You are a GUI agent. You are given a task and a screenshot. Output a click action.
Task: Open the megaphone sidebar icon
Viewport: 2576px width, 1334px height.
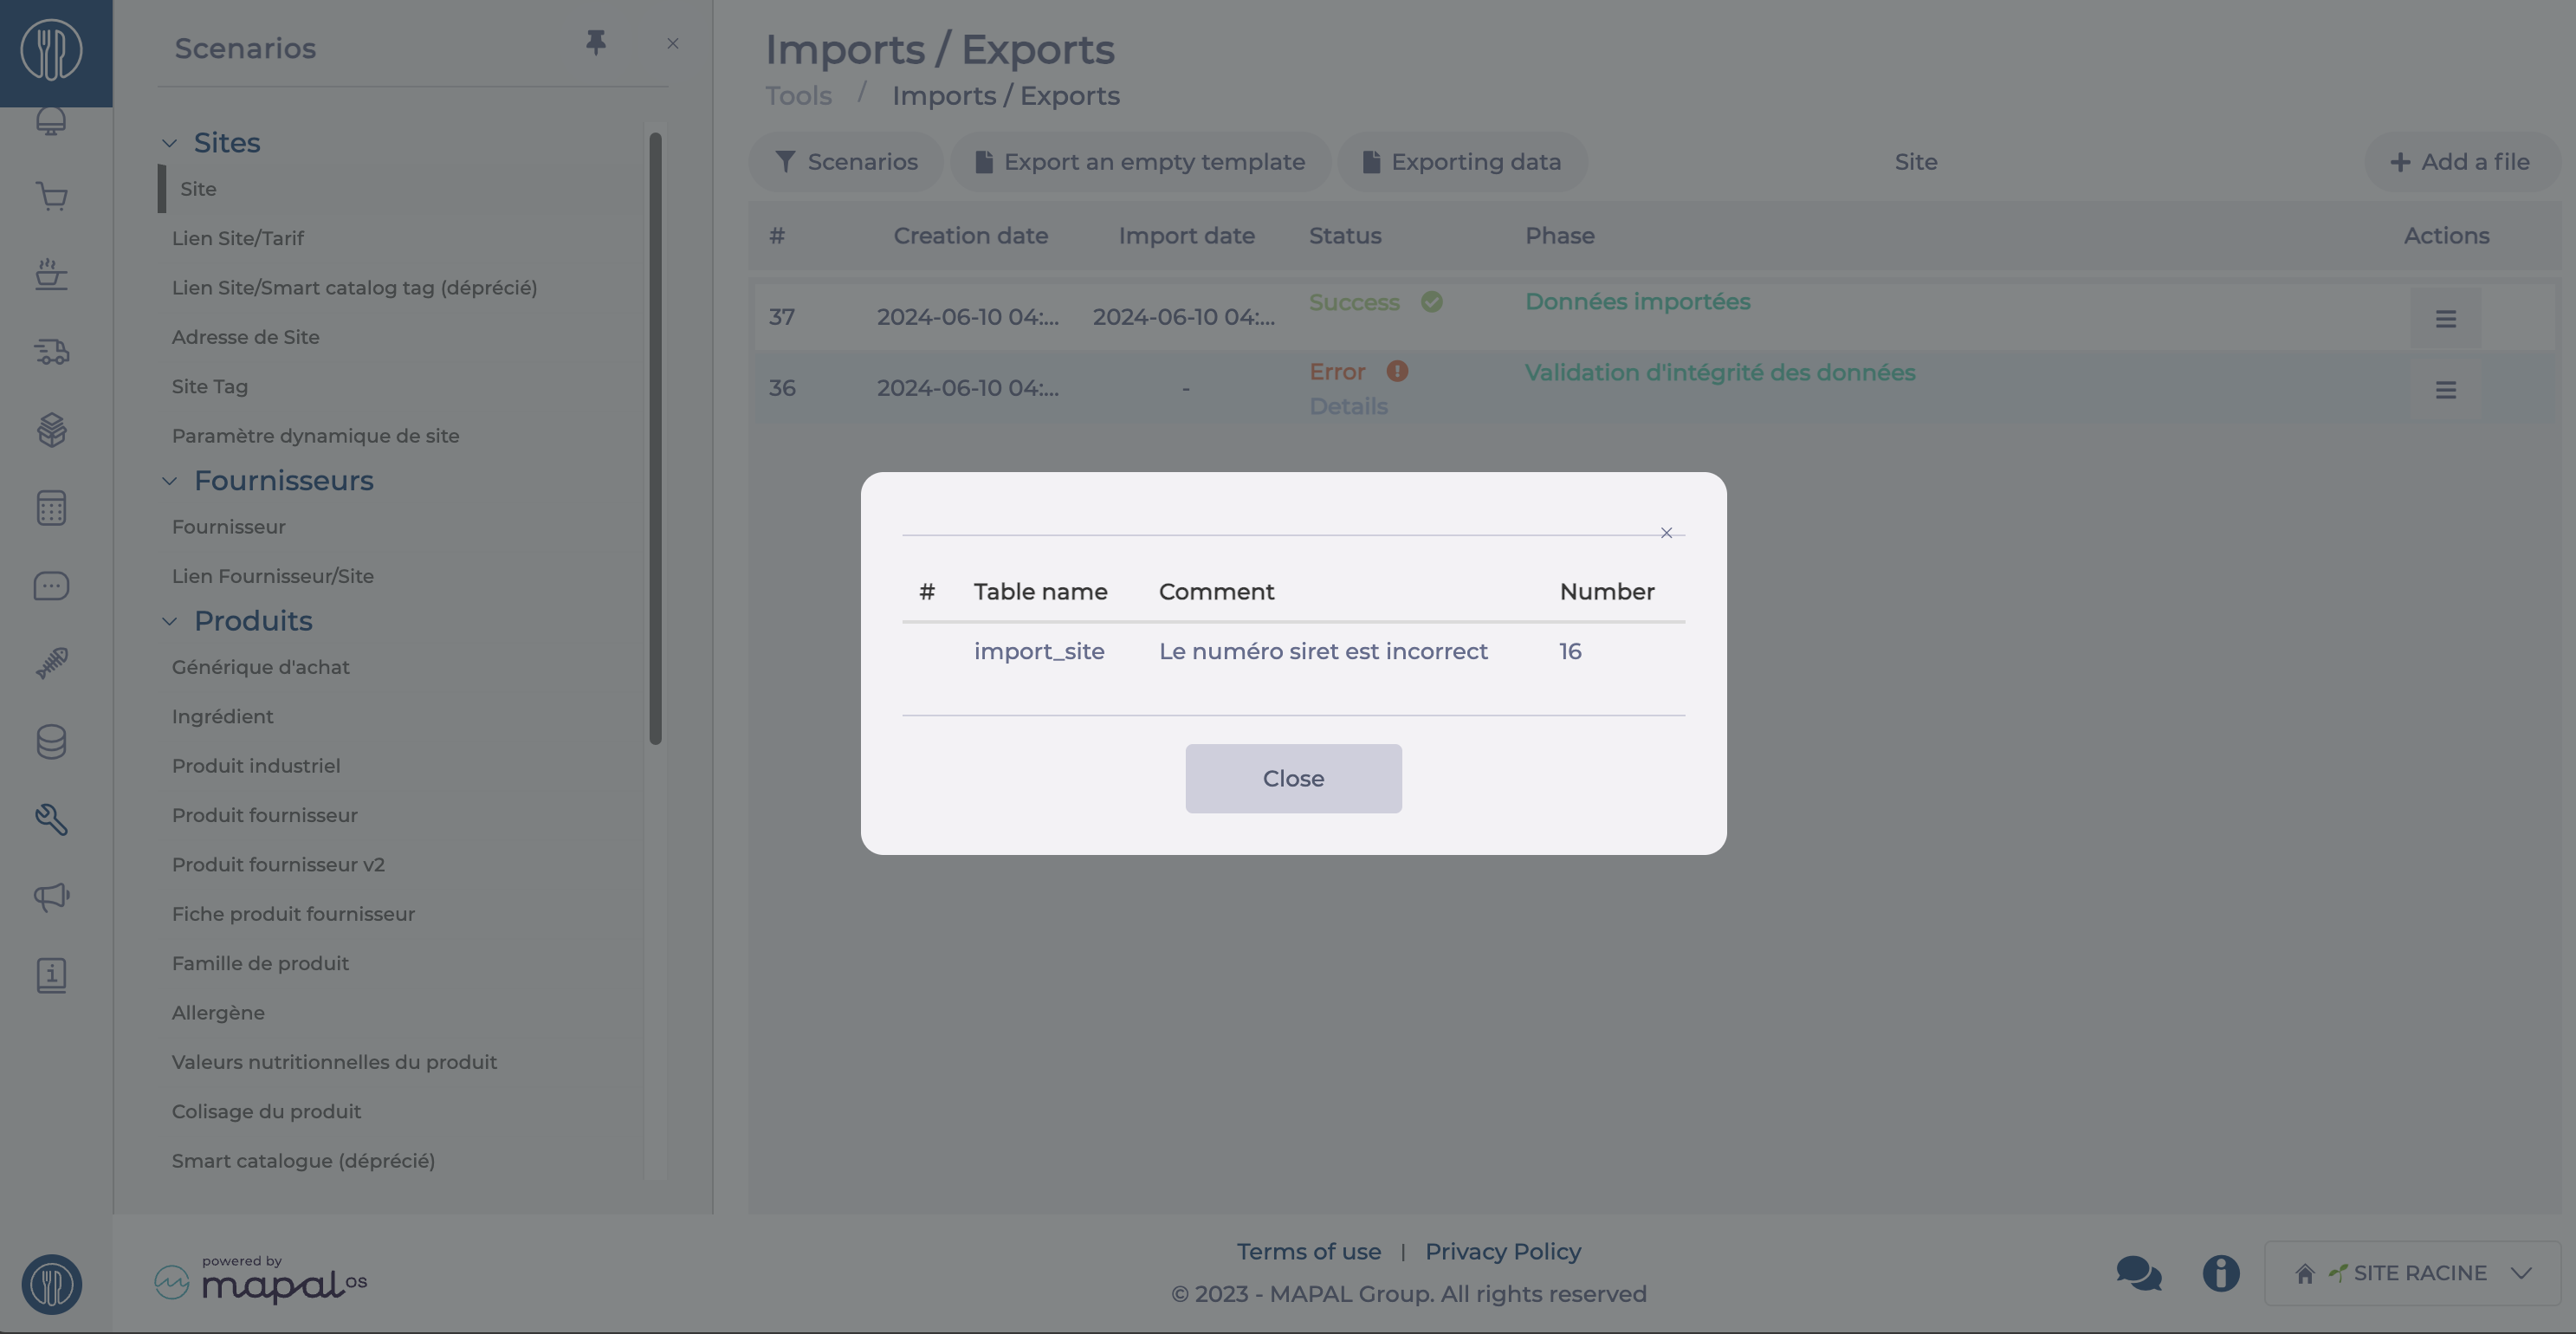51,897
